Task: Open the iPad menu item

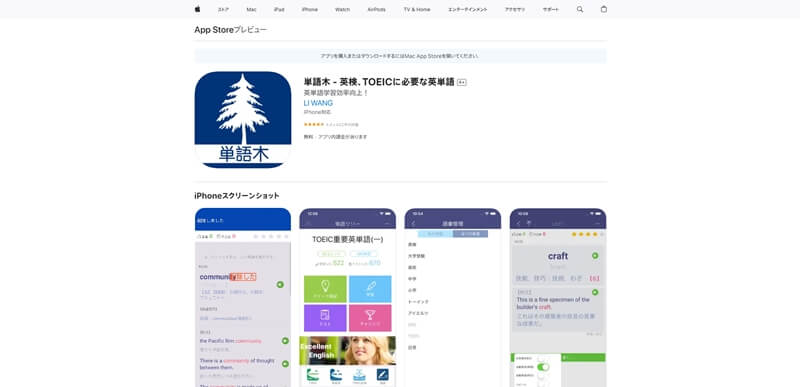Action: tap(279, 10)
